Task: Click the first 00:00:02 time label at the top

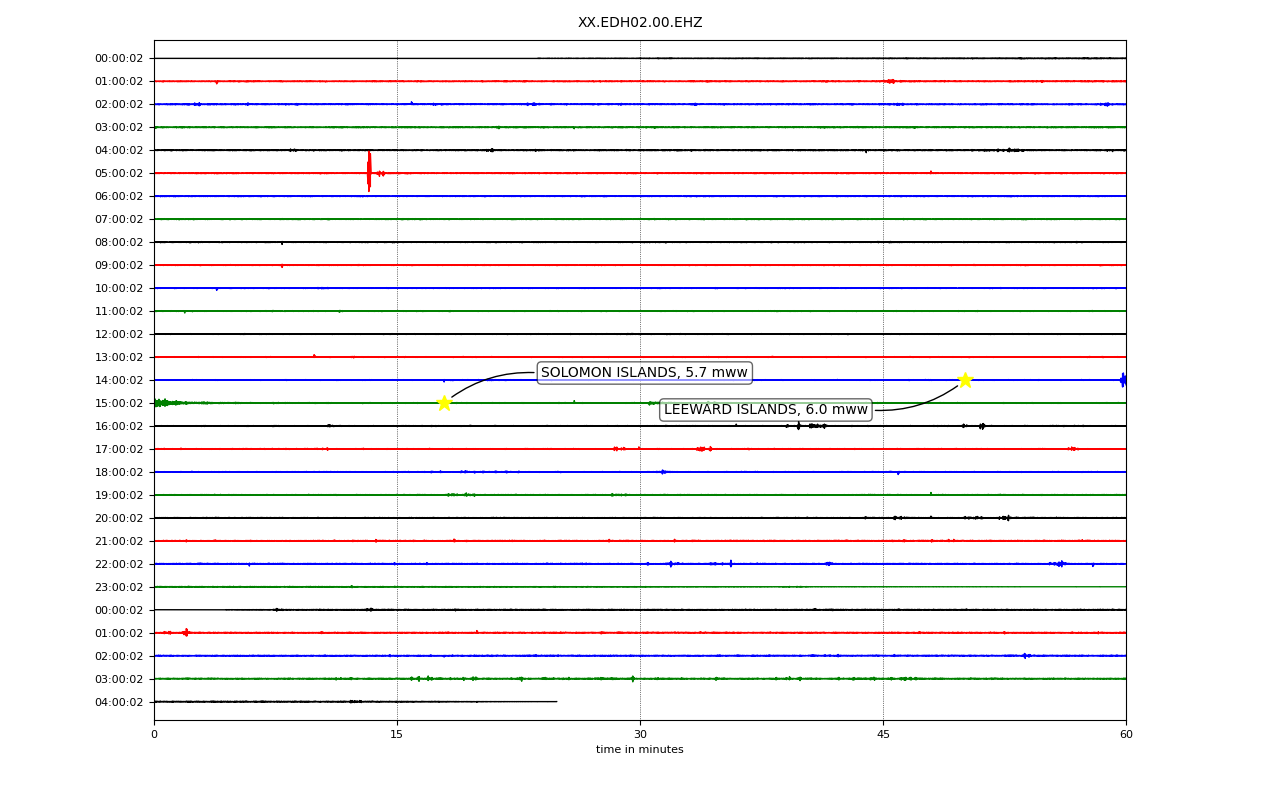Action: point(119,58)
